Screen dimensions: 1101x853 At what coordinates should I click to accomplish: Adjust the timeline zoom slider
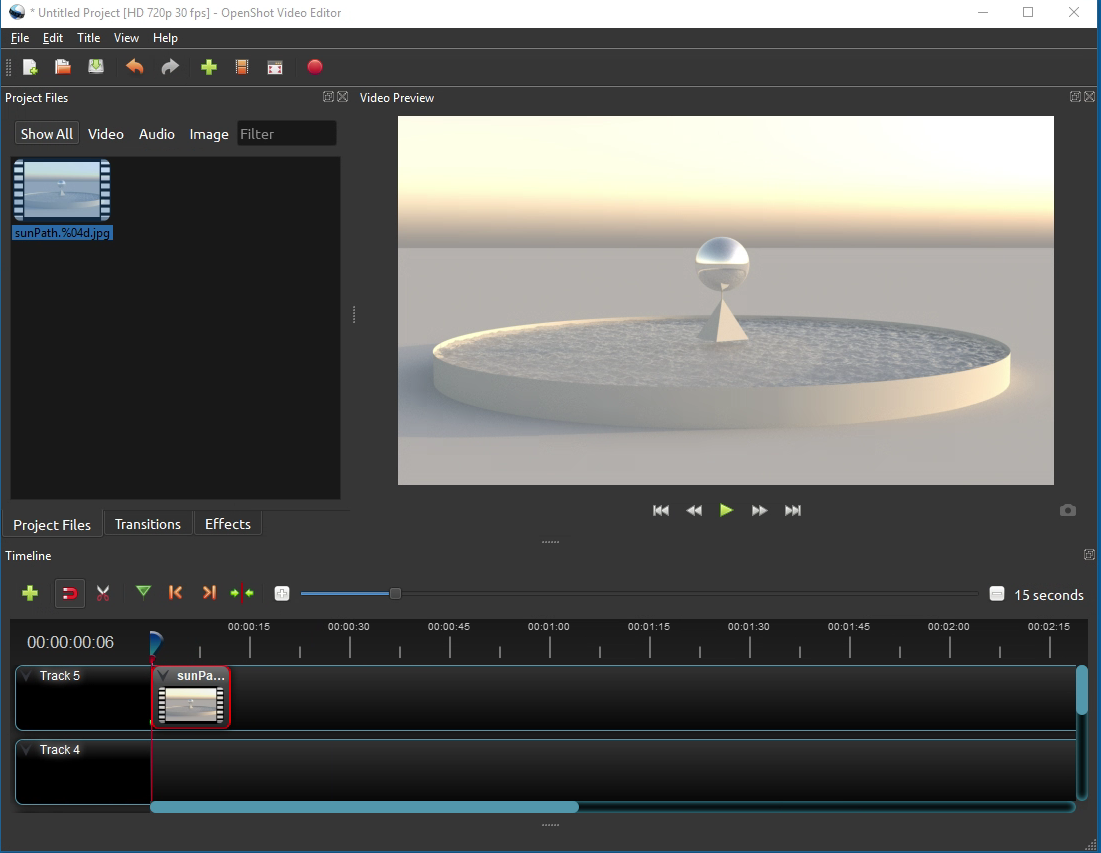[394, 592]
